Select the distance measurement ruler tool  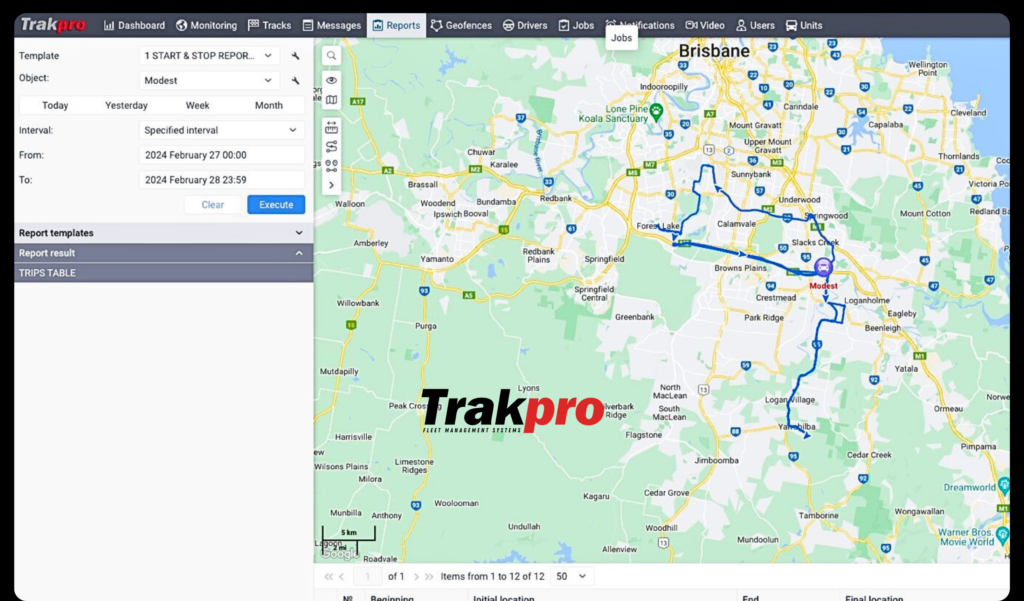click(x=331, y=128)
